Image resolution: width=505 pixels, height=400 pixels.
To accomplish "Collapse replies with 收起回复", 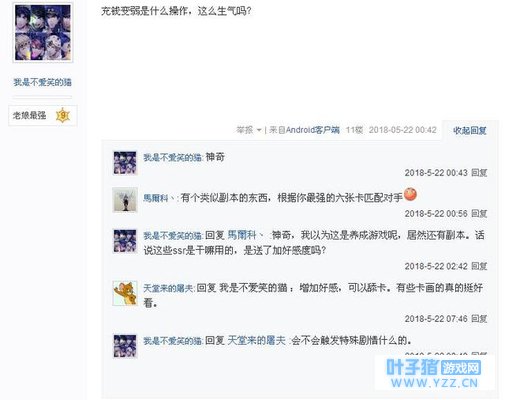I will point(470,131).
